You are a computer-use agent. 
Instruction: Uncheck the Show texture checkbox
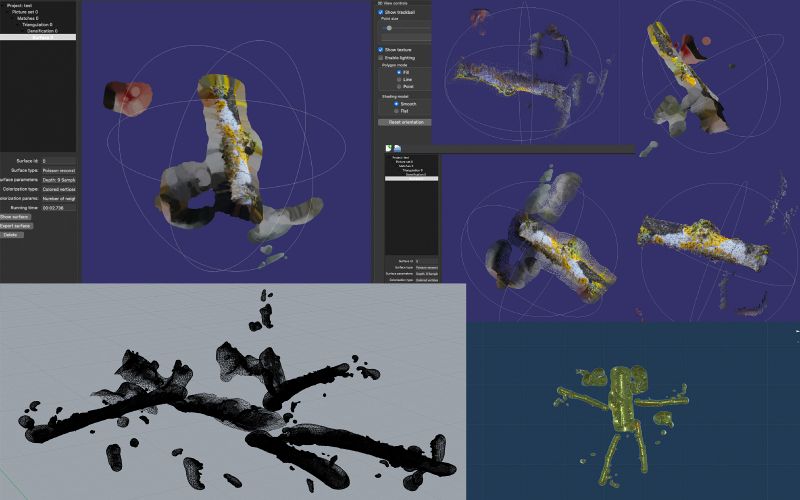tap(381, 49)
